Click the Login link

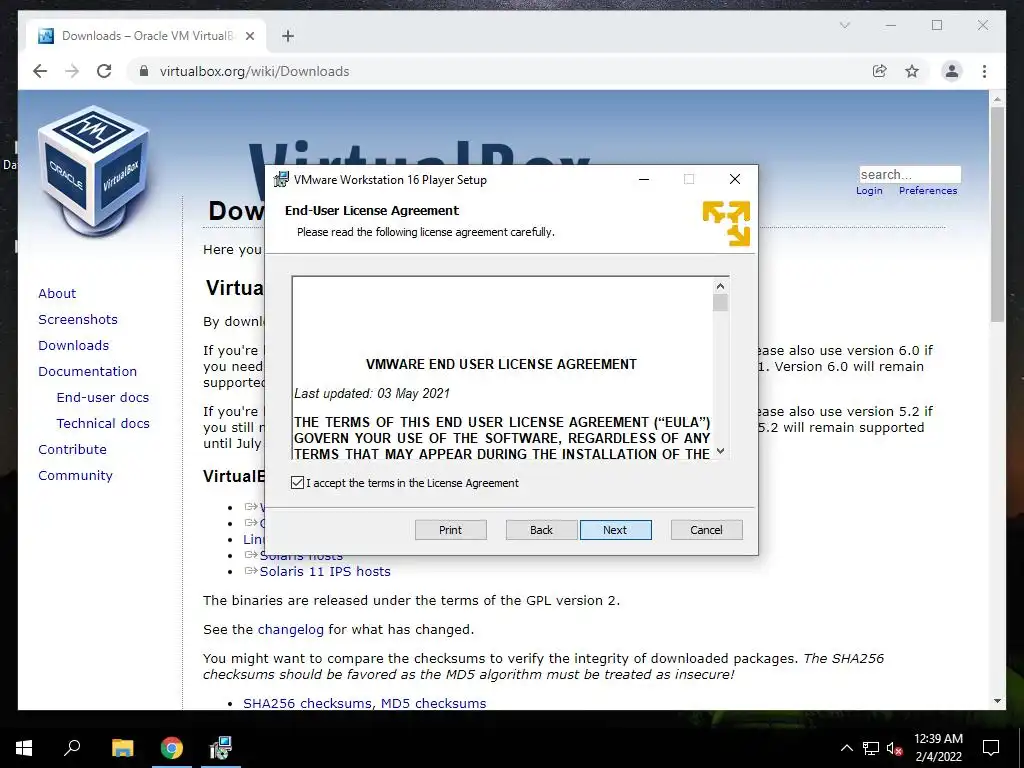point(869,191)
